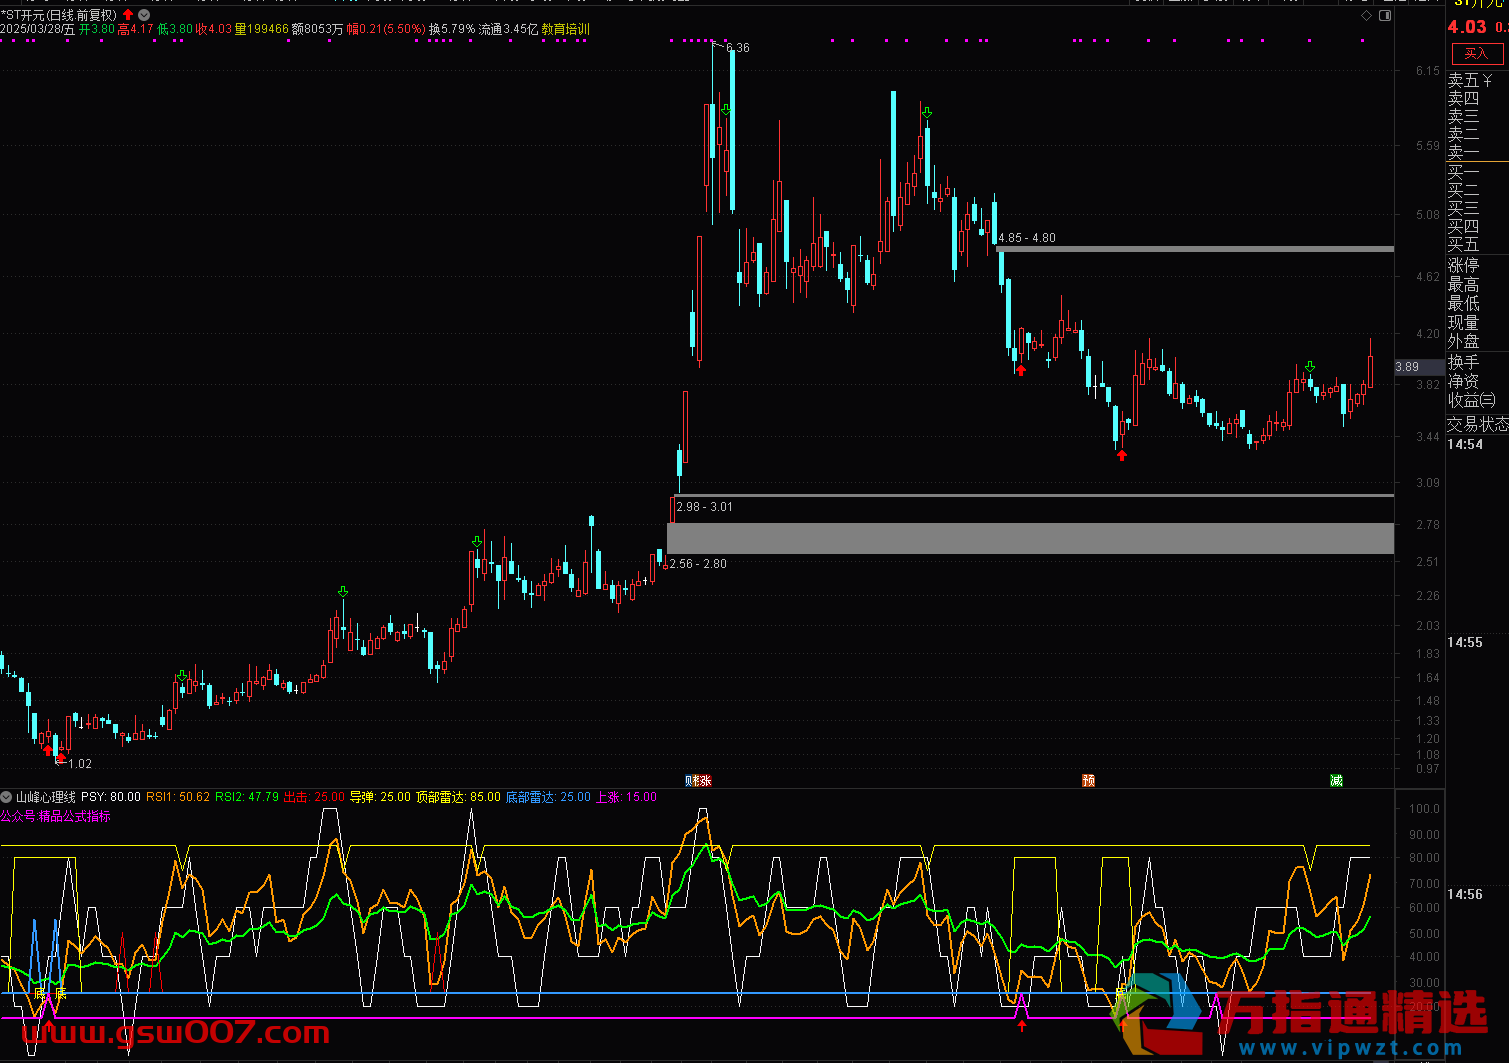Click the 4.85 - 4.80 gap label

point(1027,238)
